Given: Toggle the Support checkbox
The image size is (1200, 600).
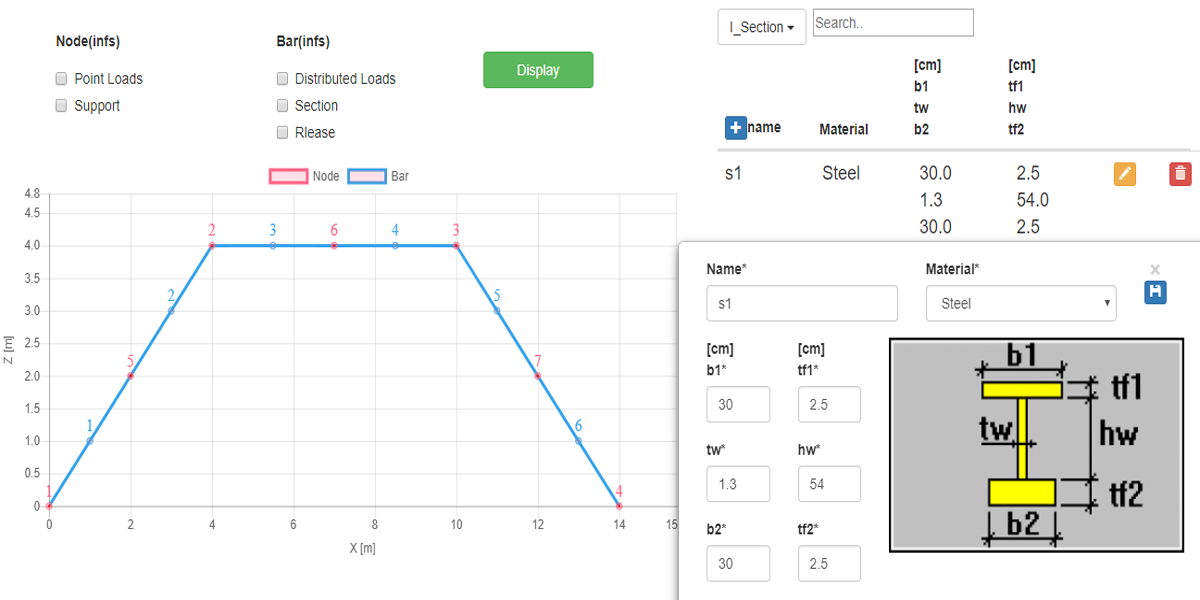Looking at the screenshot, I should click(x=61, y=105).
